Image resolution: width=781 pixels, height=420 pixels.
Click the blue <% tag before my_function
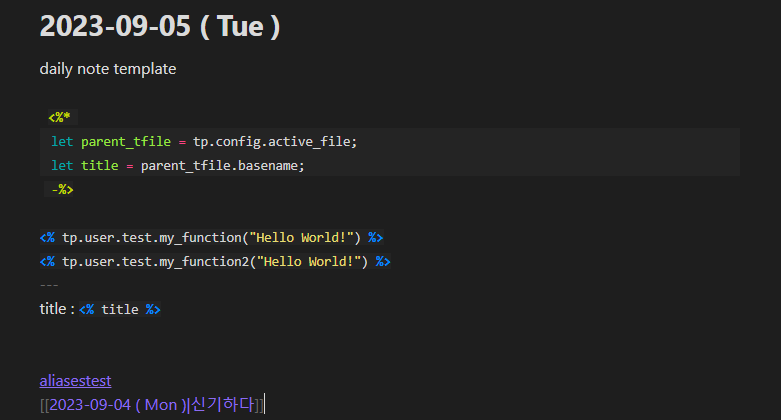[47, 238]
